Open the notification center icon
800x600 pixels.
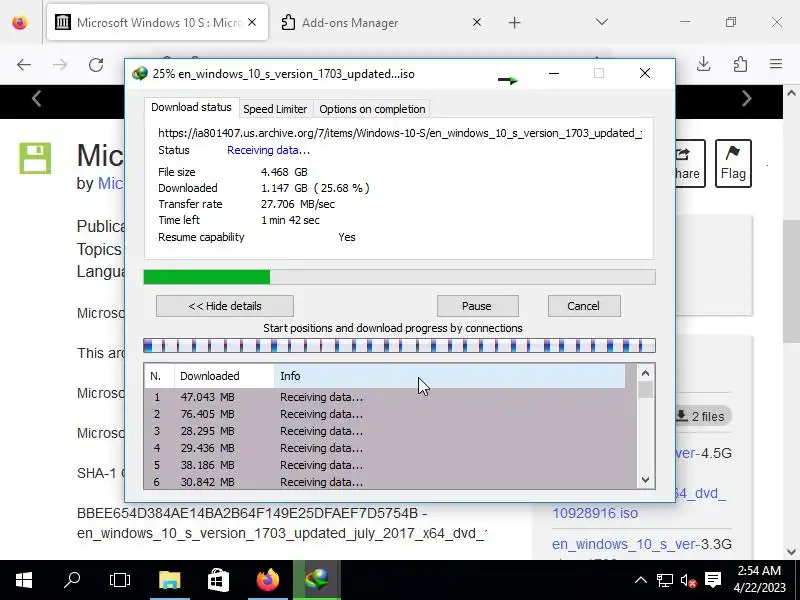(713, 580)
